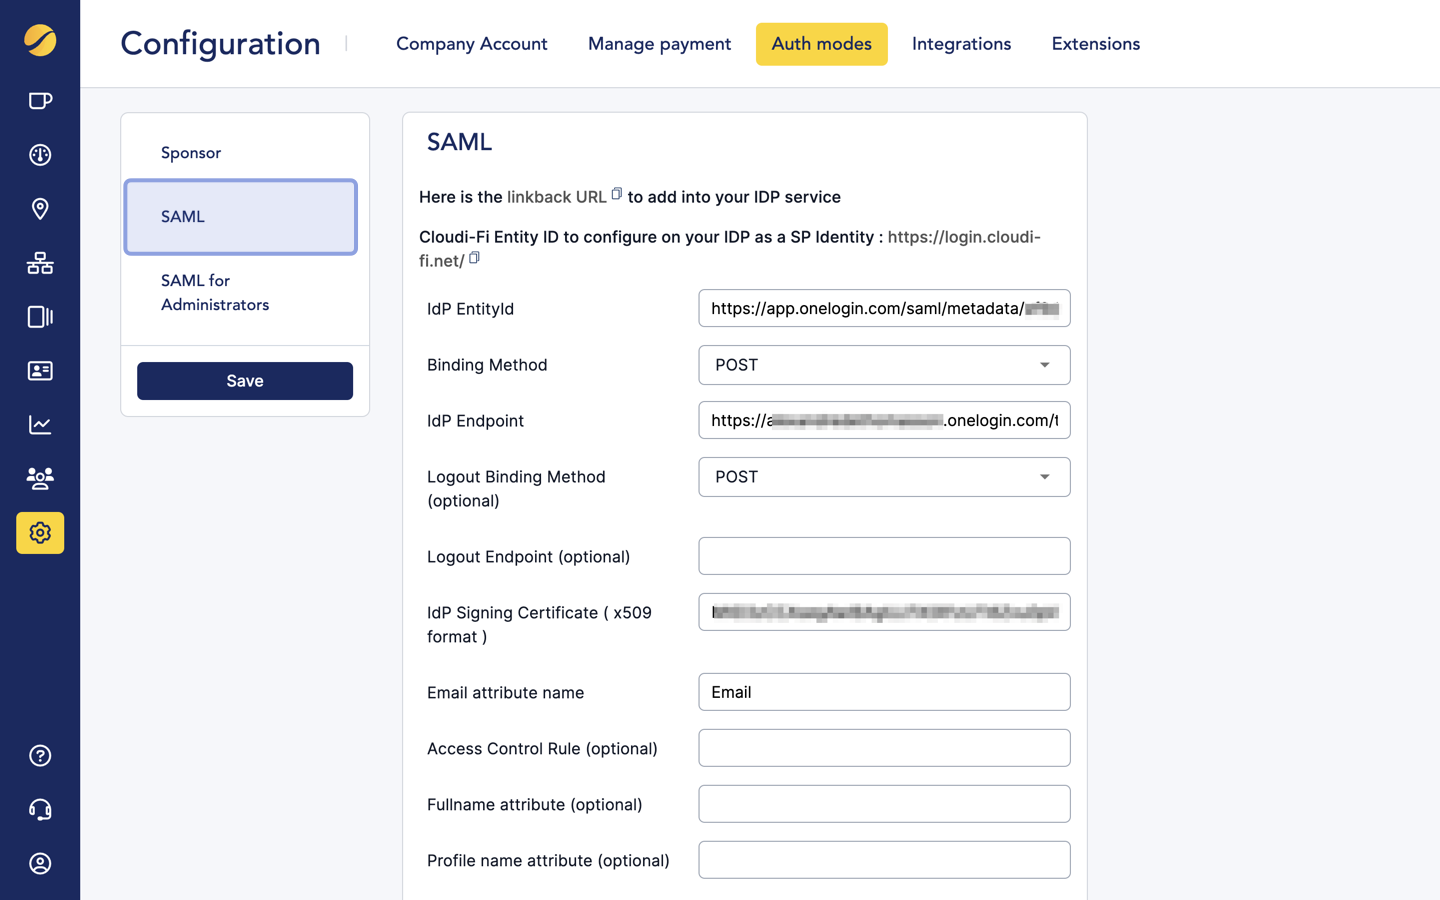Select Sponsor in the side menu
The image size is (1440, 900).
[191, 153]
